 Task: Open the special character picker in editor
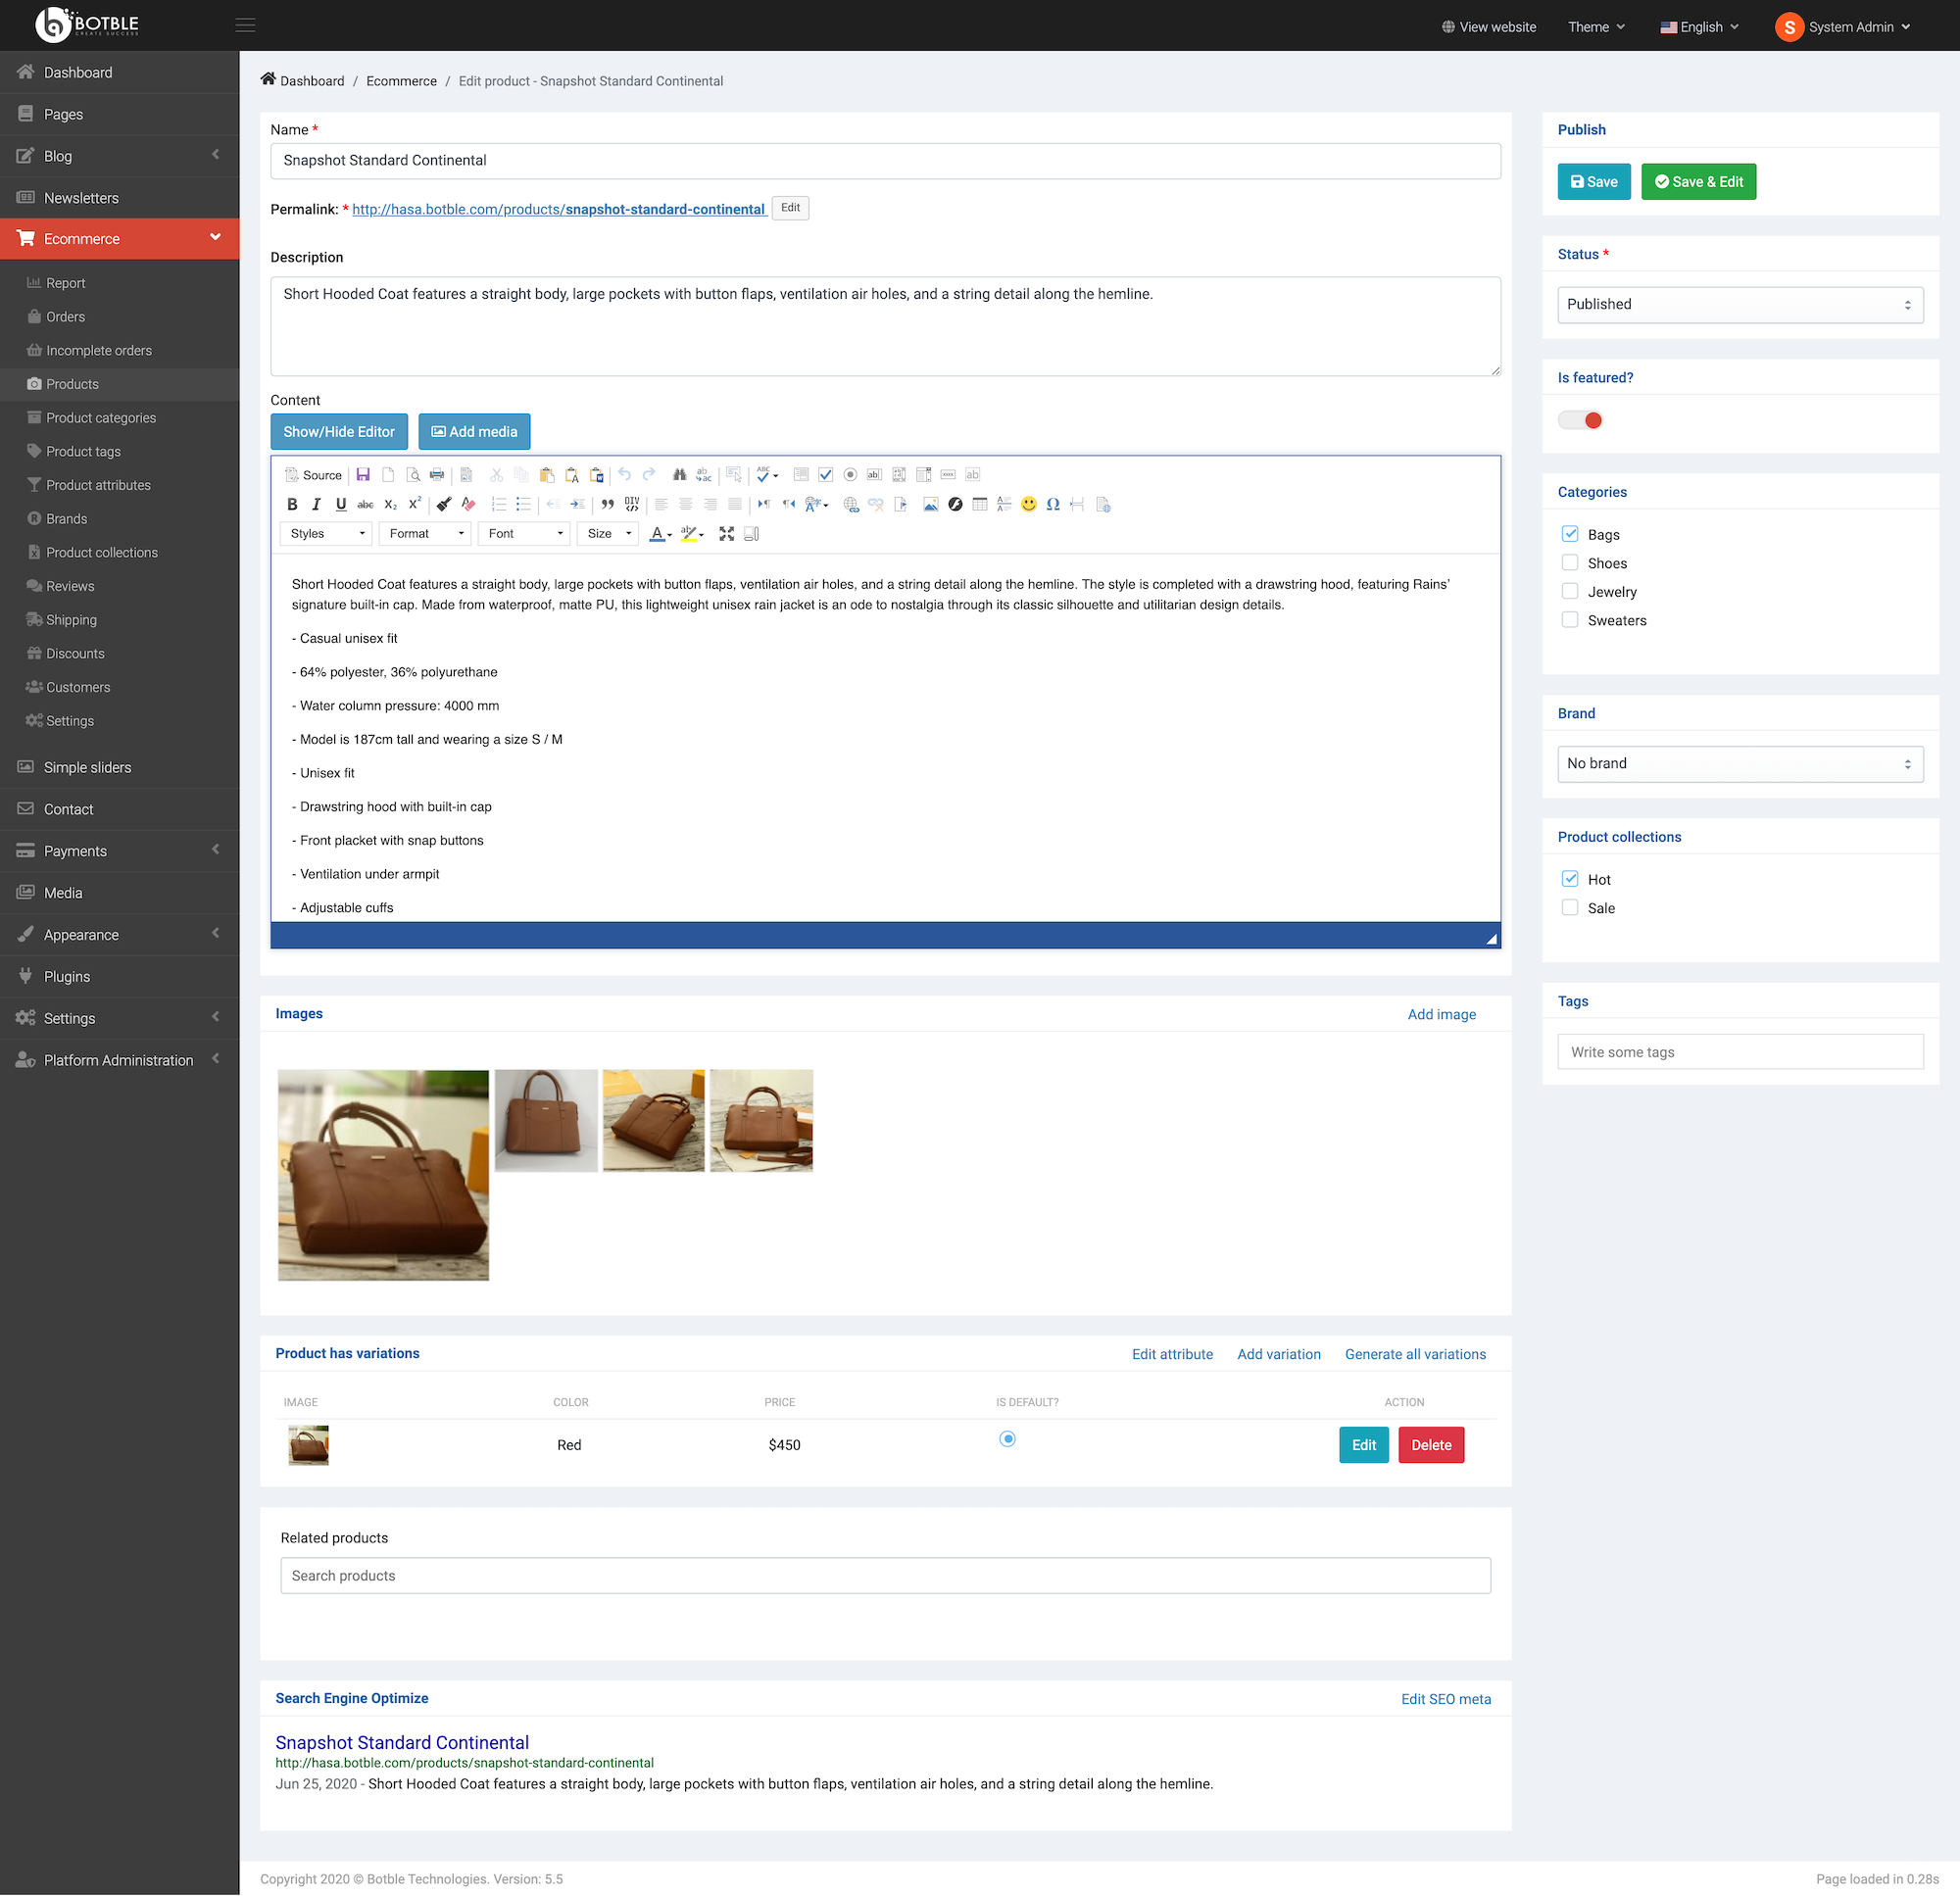1054,504
